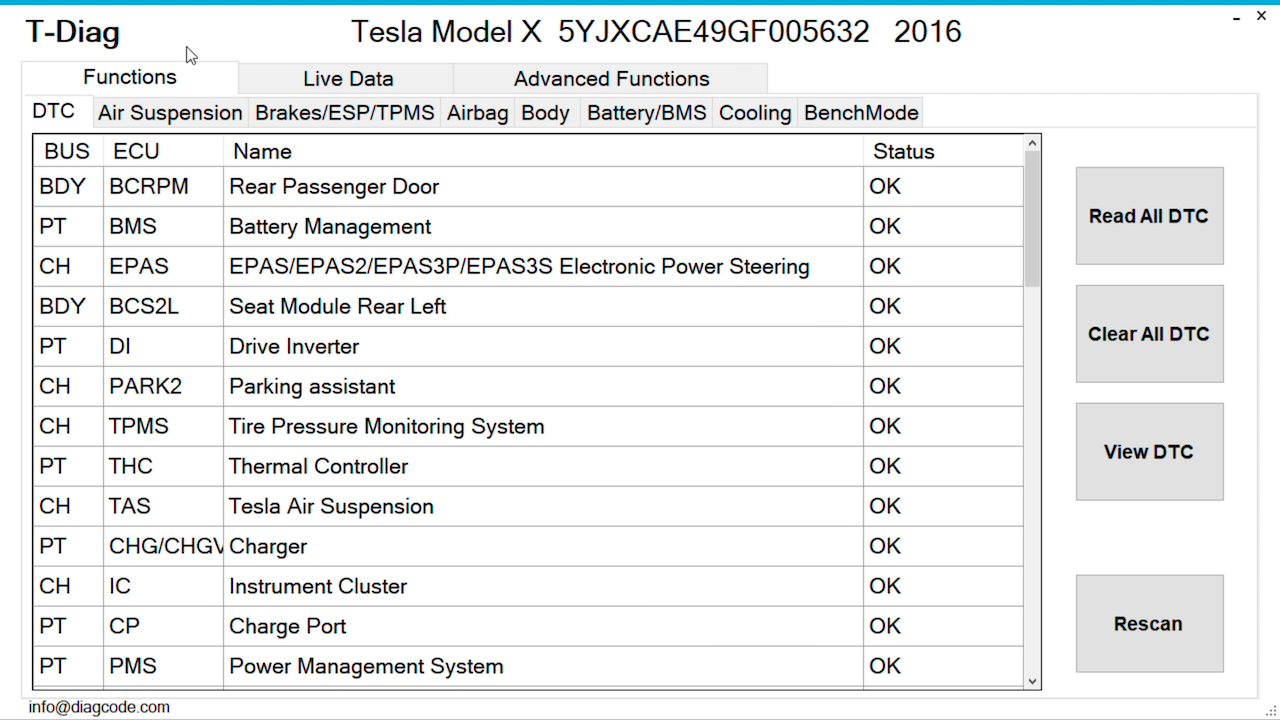The image size is (1280, 720).
Task: Open the Air Suspension sub-tab
Action: pyautogui.click(x=170, y=113)
